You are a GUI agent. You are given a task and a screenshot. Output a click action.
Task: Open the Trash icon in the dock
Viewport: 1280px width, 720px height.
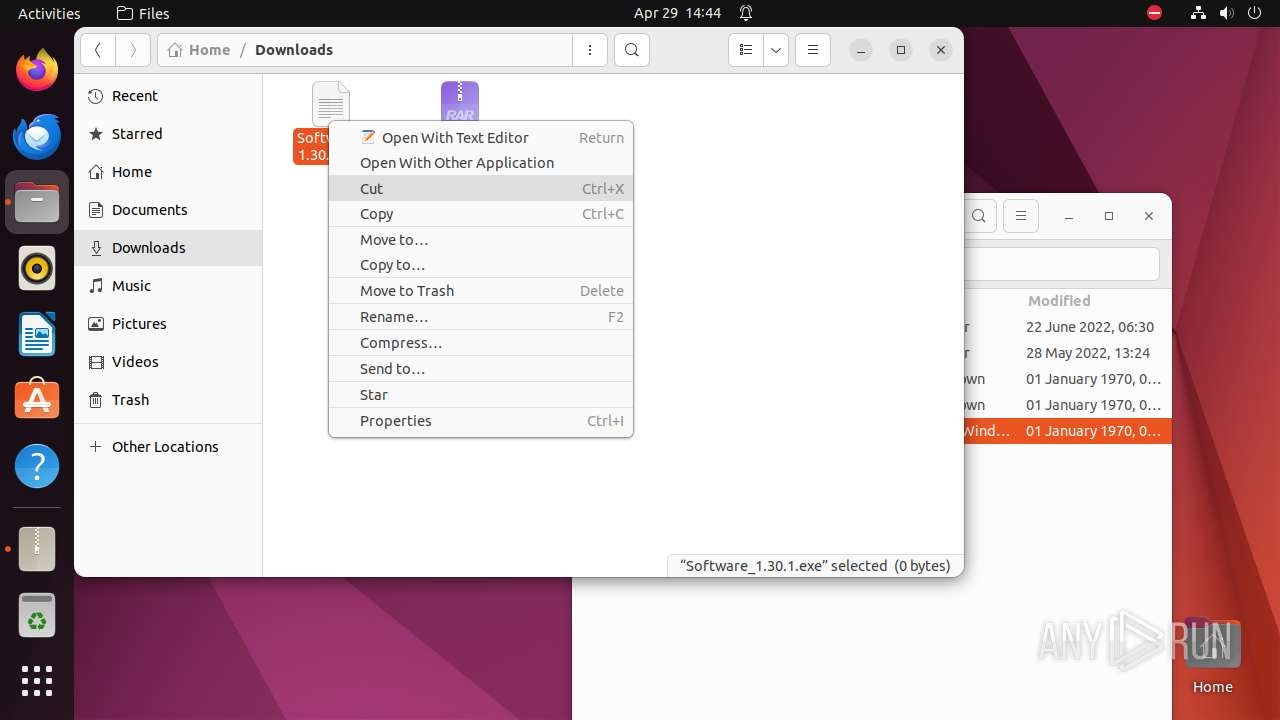[x=37, y=615]
